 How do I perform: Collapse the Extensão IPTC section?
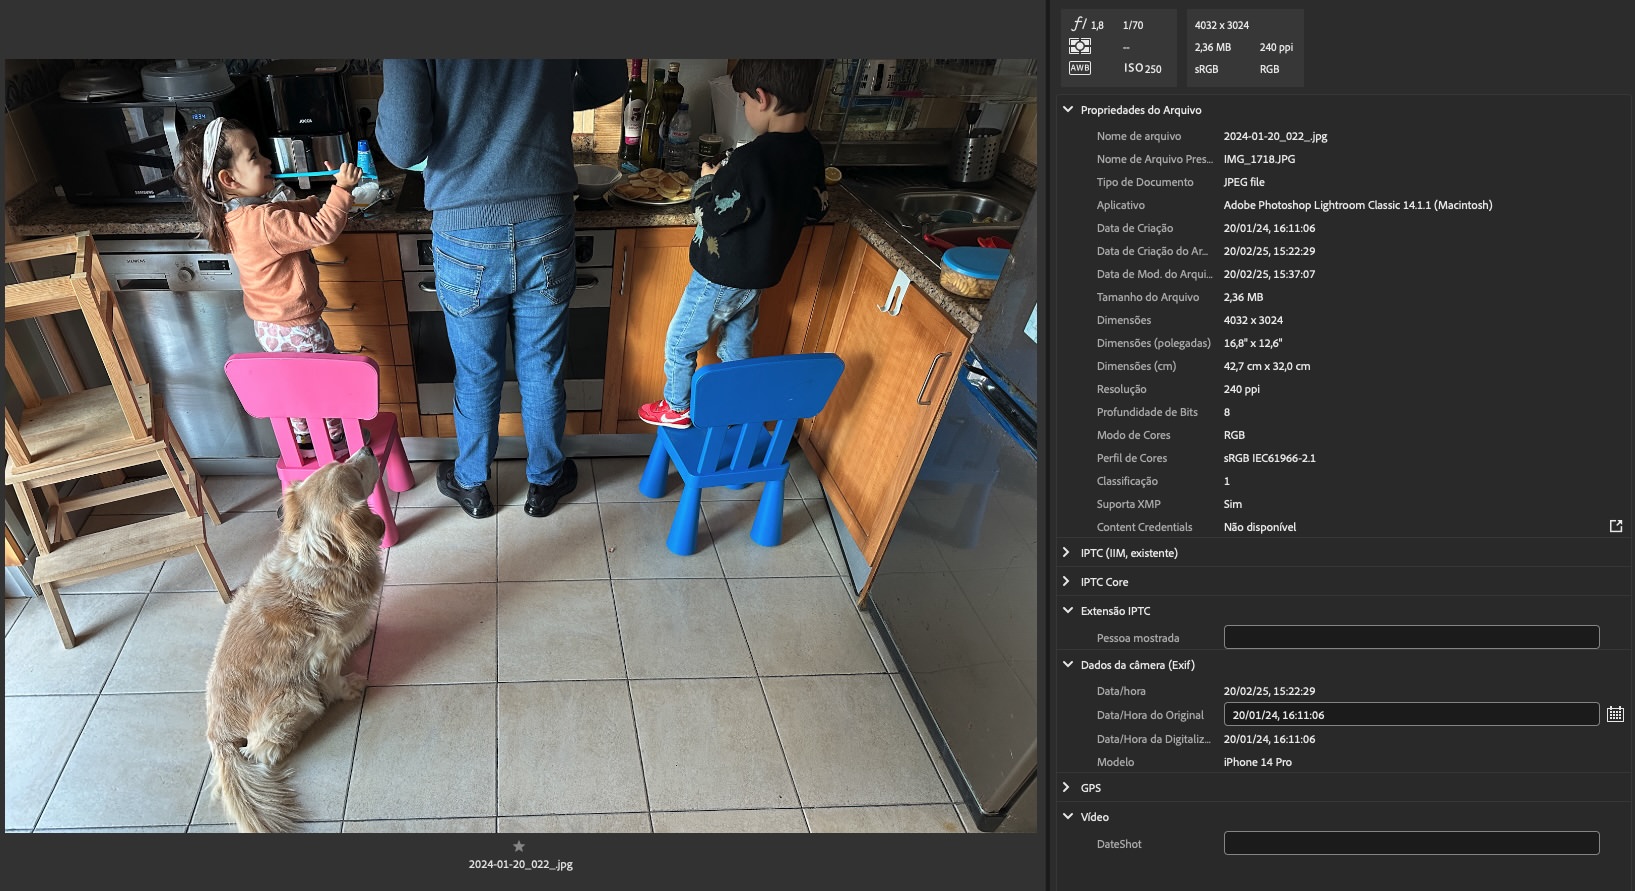coord(1068,610)
